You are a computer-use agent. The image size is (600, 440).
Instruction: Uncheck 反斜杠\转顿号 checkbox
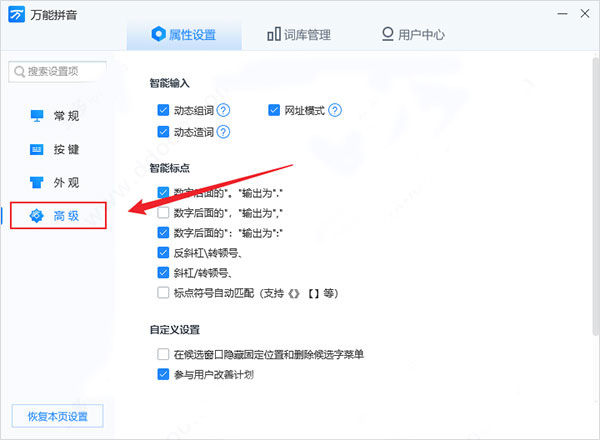tap(163, 253)
